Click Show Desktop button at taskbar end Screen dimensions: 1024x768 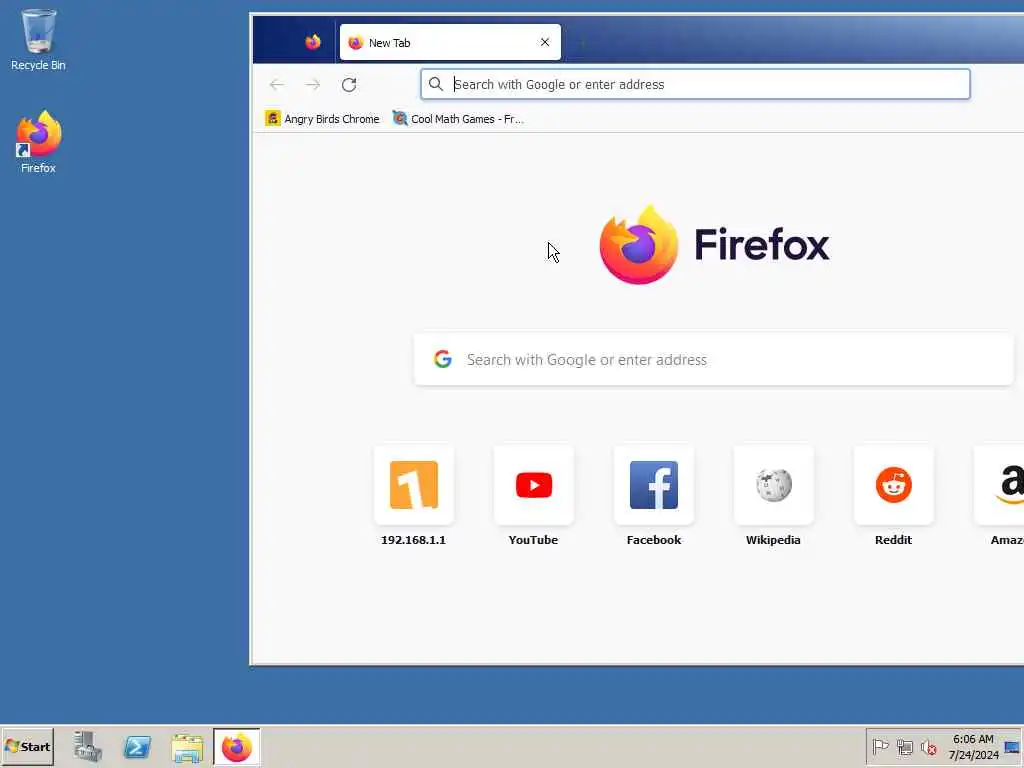pyautogui.click(x=1013, y=747)
